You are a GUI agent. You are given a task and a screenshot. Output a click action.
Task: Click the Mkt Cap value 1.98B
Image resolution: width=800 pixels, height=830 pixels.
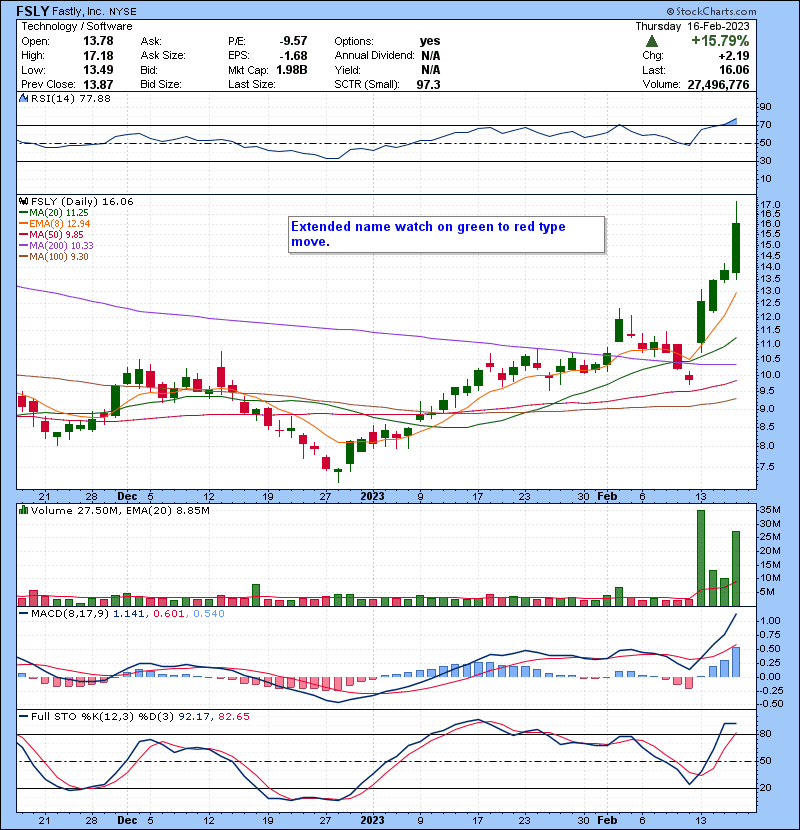click(x=292, y=70)
